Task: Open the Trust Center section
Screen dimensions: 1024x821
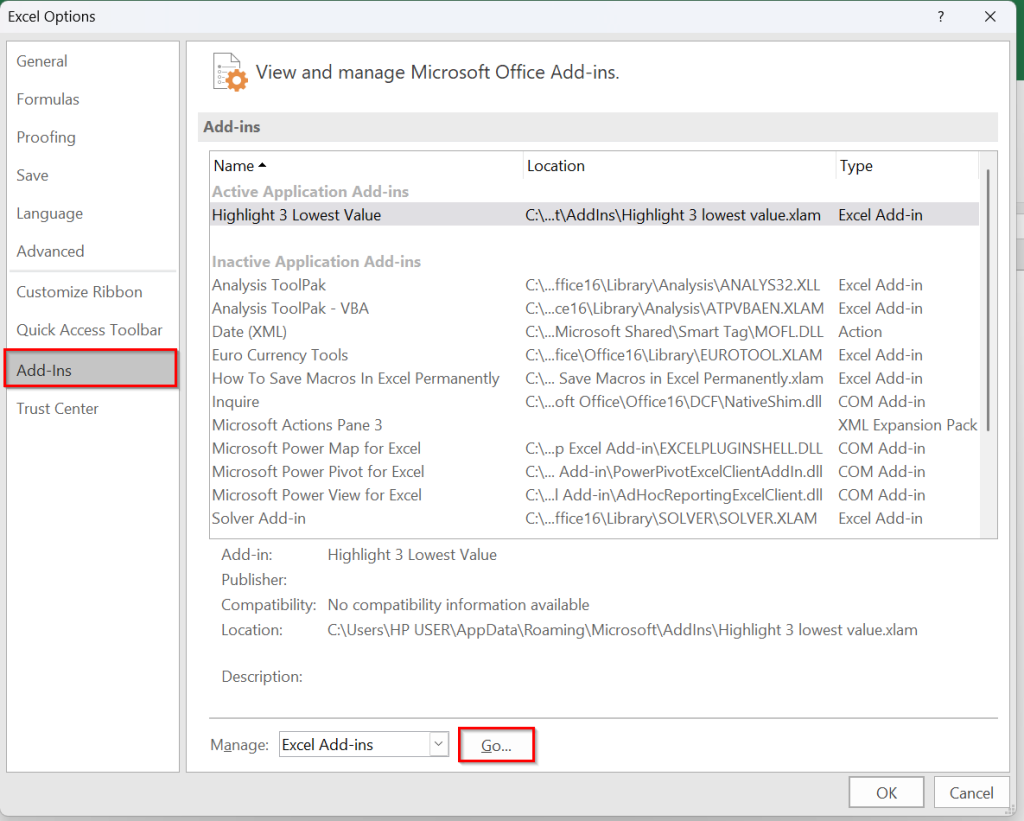Action: pos(57,408)
